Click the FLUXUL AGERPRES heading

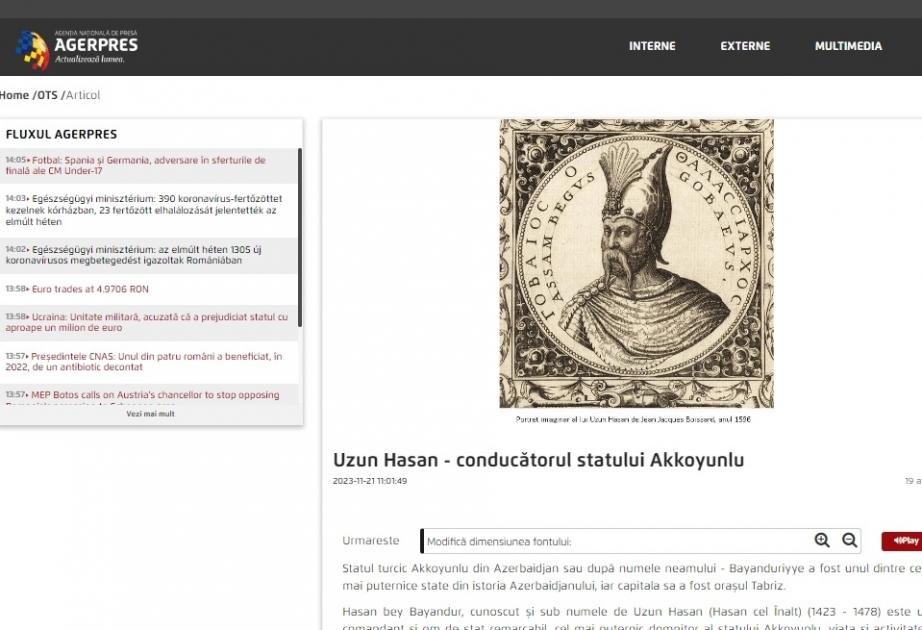click(x=61, y=134)
